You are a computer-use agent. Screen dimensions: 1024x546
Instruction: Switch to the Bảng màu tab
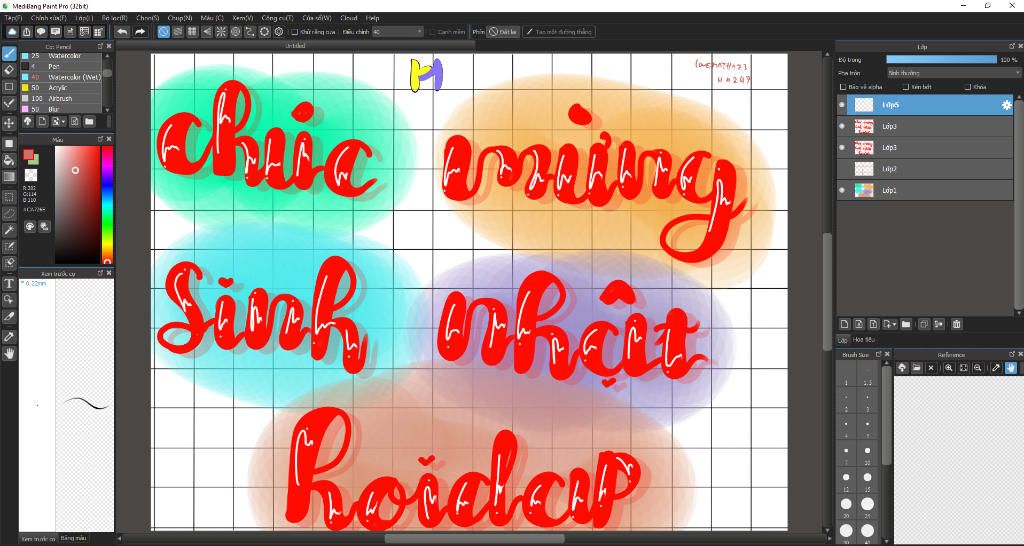coord(72,538)
